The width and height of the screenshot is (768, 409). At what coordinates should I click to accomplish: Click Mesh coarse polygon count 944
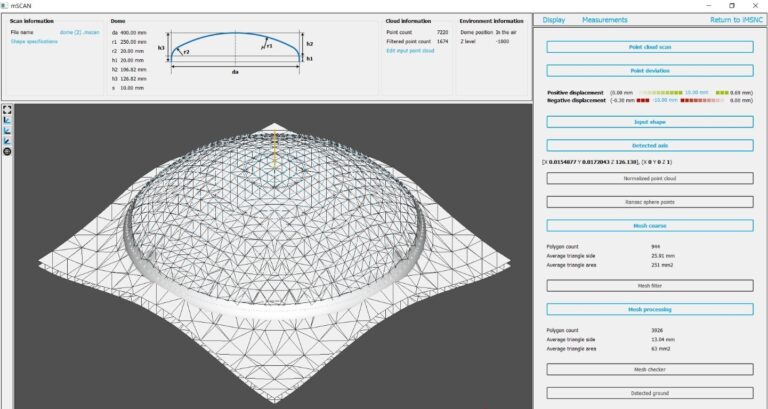pyautogui.click(x=655, y=247)
